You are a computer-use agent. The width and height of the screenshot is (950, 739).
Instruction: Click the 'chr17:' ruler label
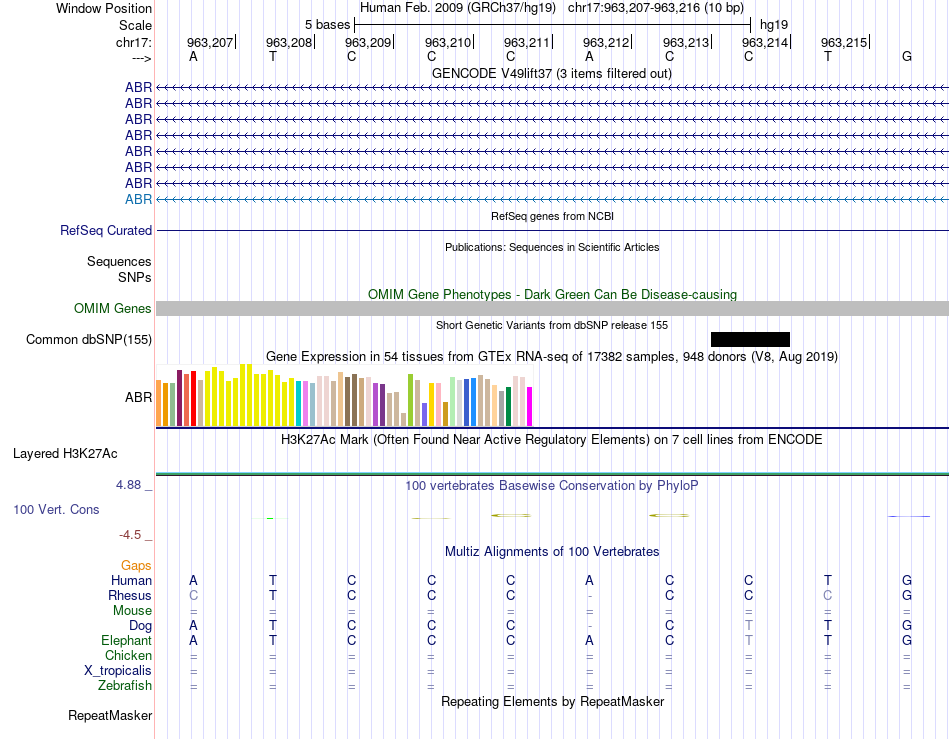(133, 42)
